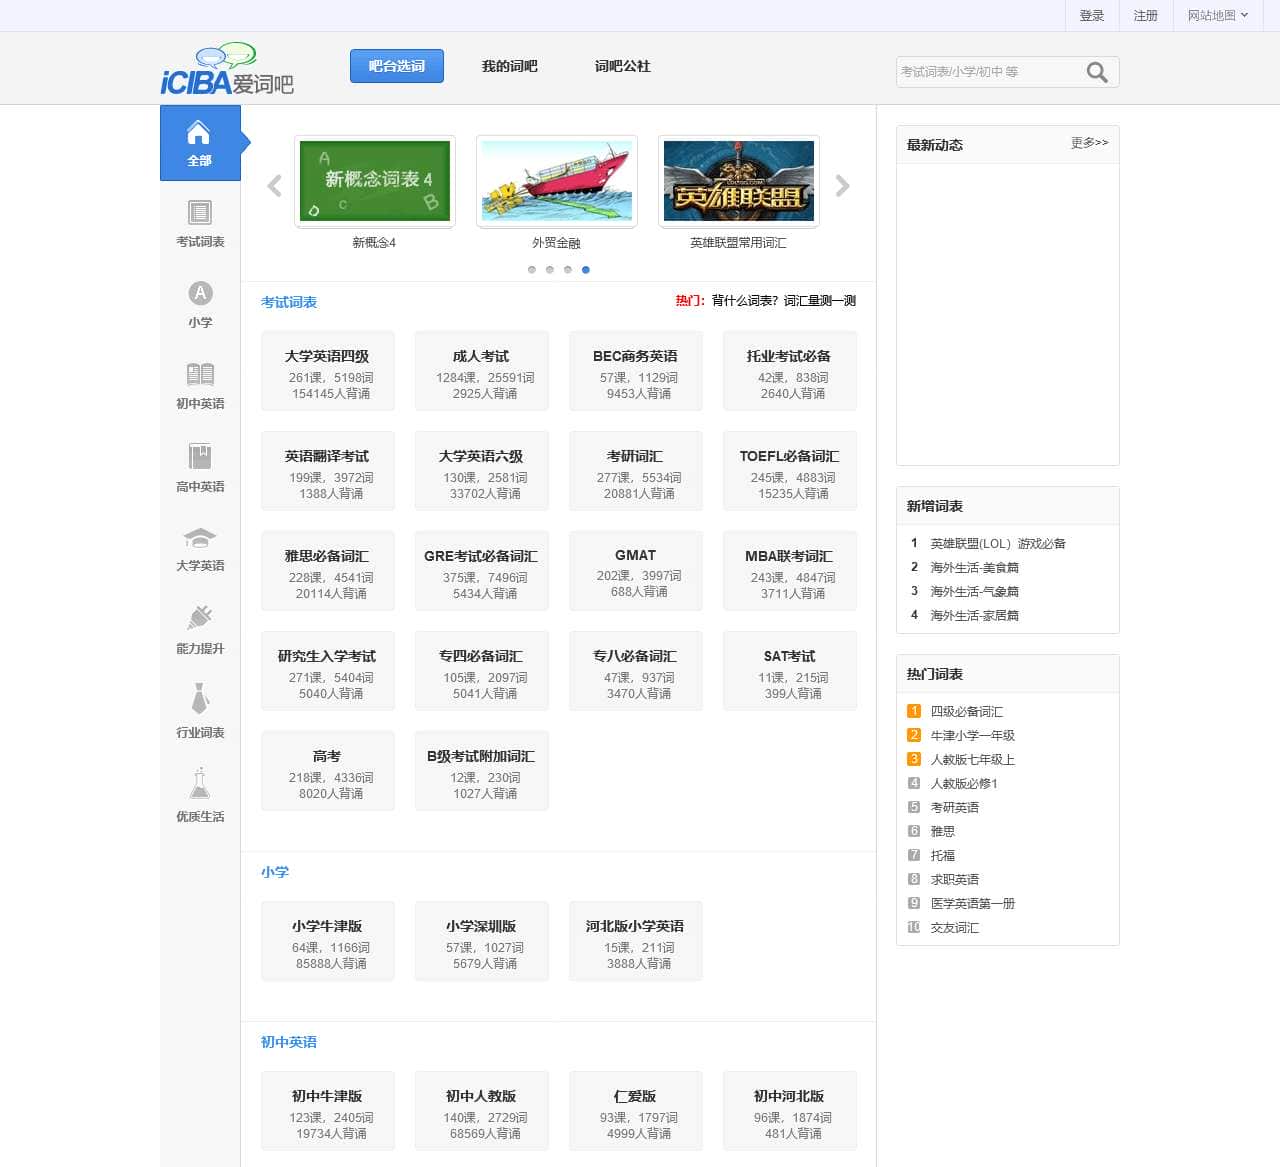
Task: Select second carousel pagination dot
Action: (550, 270)
